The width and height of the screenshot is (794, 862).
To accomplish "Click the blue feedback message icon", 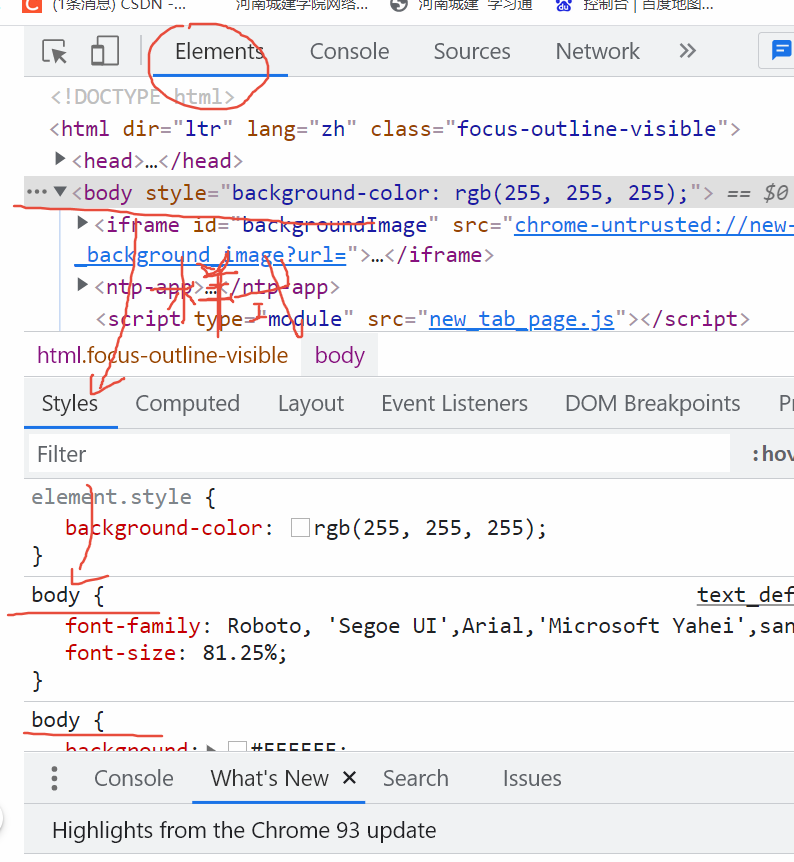I will (780, 51).
